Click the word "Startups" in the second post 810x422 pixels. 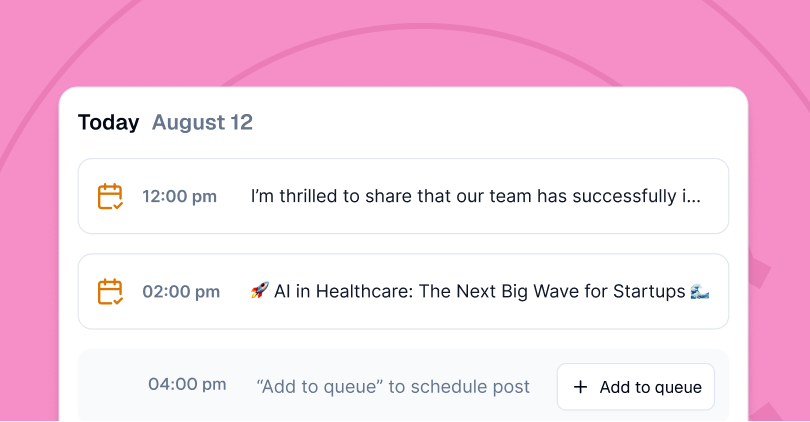pos(646,292)
